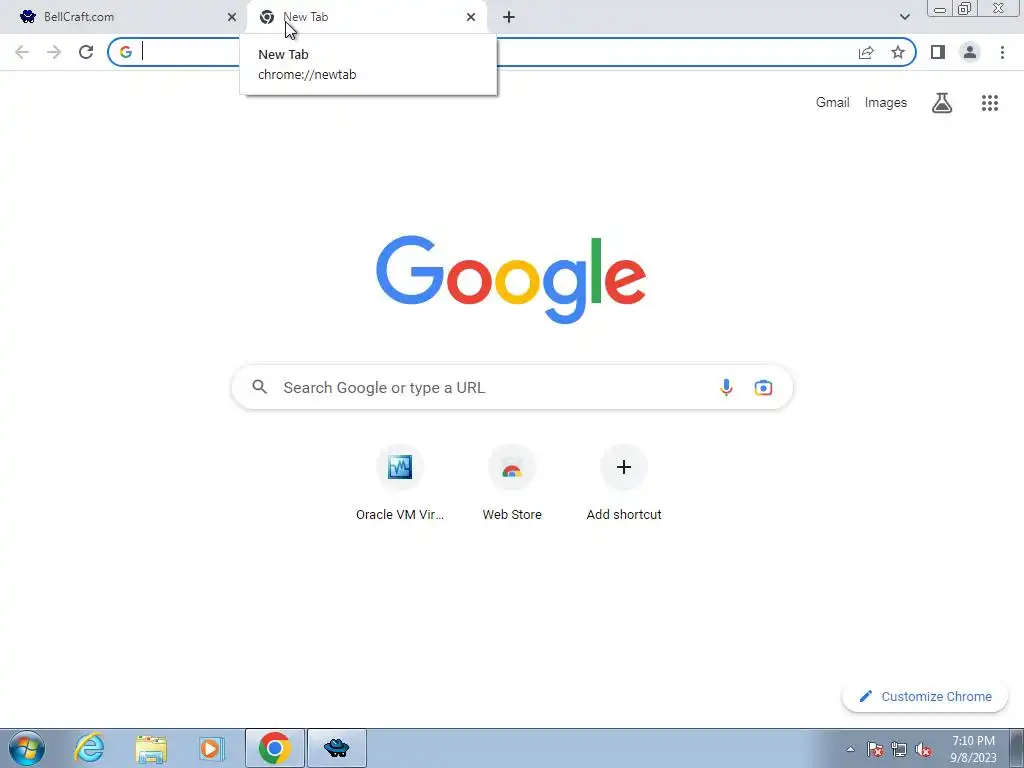Open Gmail link
This screenshot has width=1024, height=768.
833,103
